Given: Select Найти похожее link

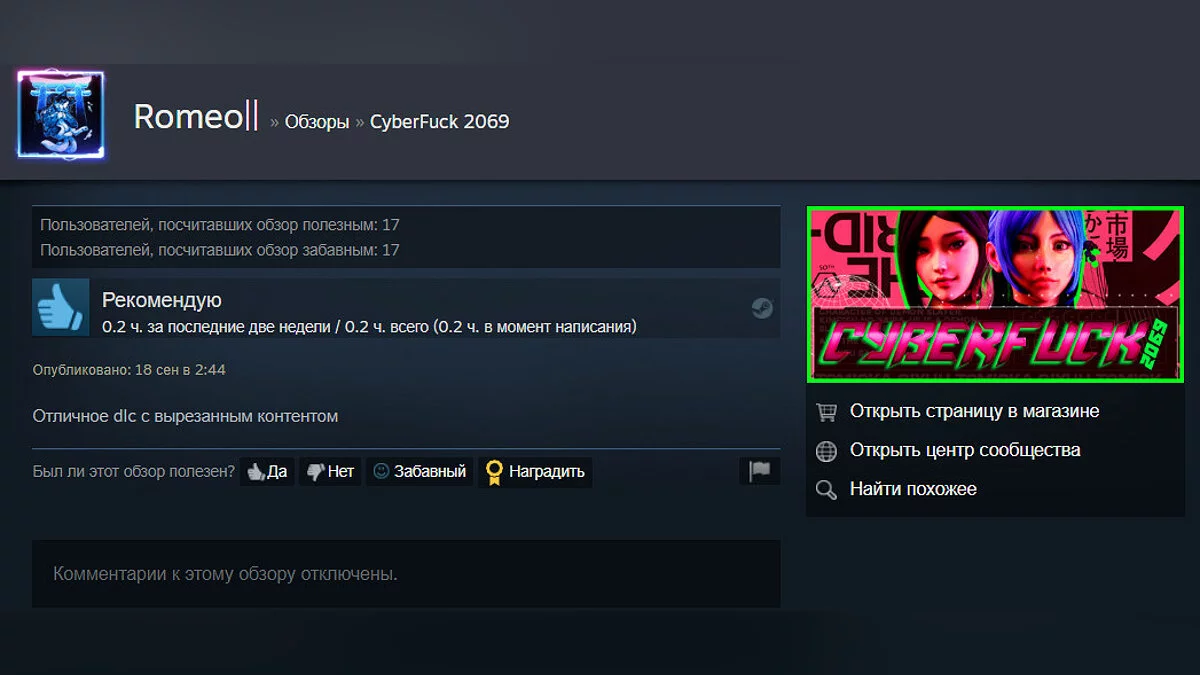Looking at the screenshot, I should [913, 489].
